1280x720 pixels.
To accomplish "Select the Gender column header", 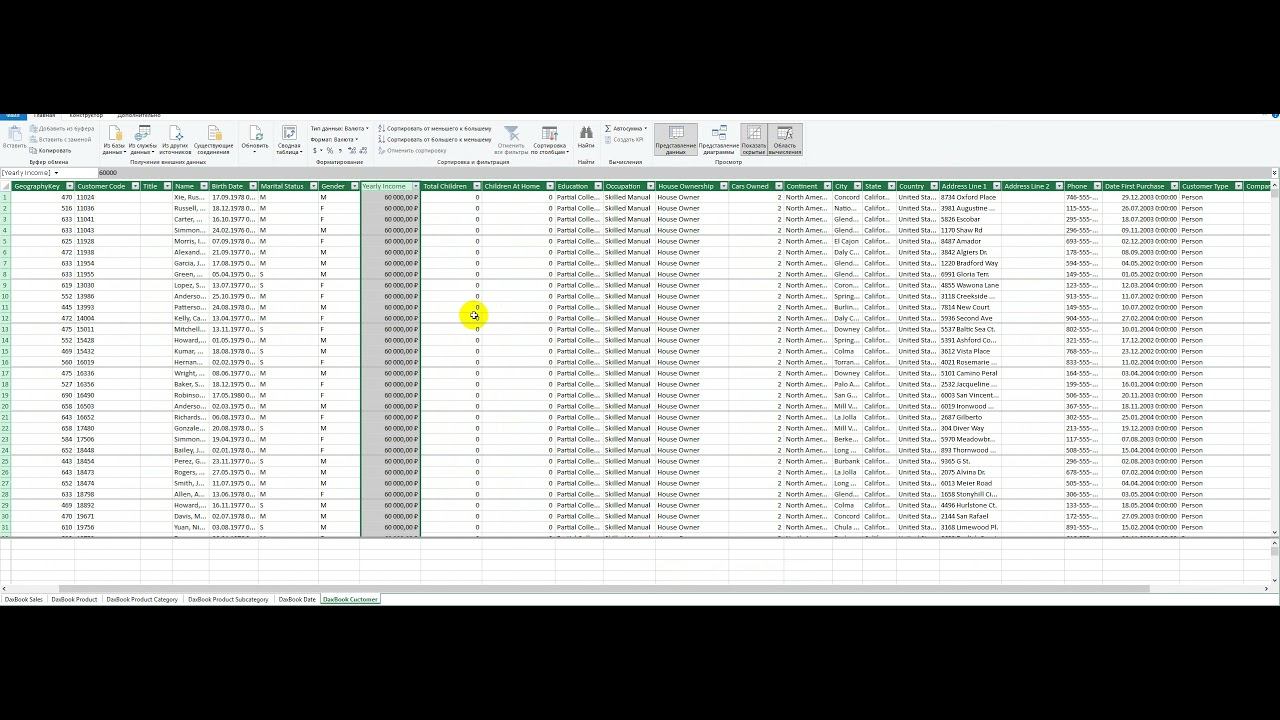I will 339,186.
